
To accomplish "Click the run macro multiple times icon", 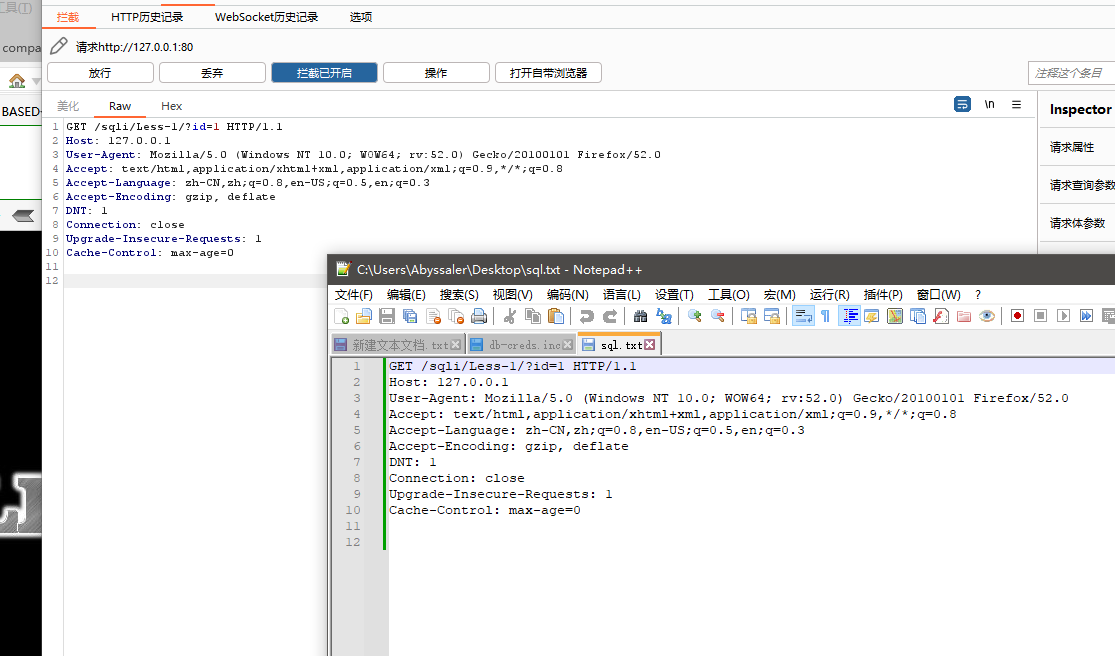I will (x=1086, y=316).
